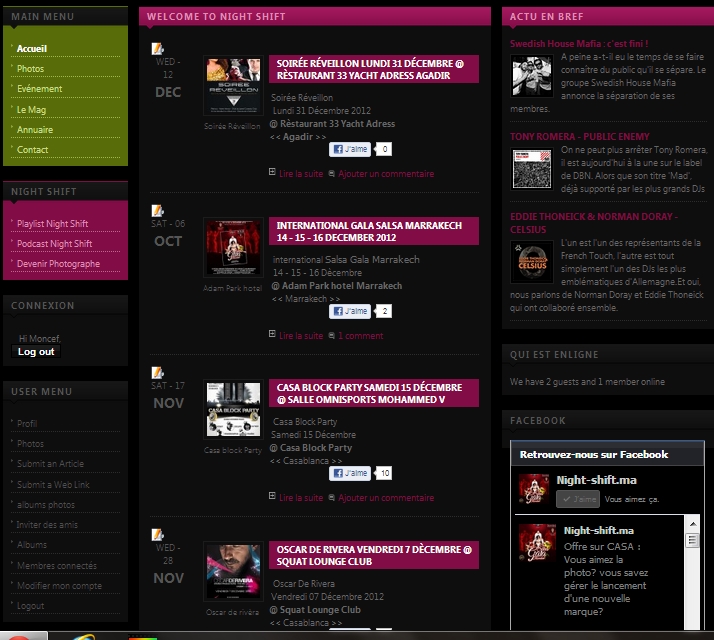Open the 1 comment link

(x=361, y=336)
